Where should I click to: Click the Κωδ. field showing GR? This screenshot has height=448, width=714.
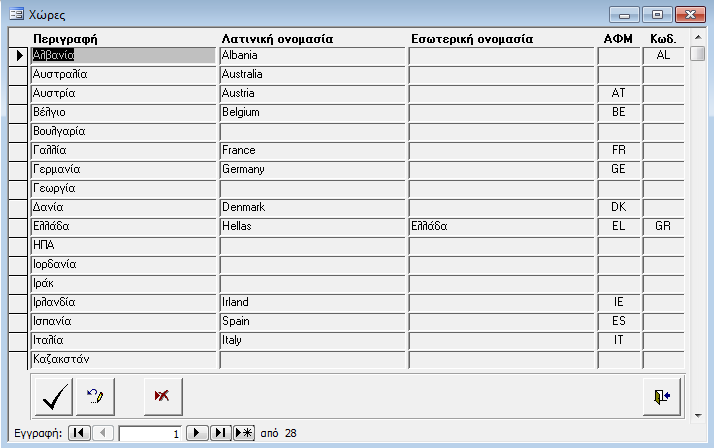pos(662,227)
